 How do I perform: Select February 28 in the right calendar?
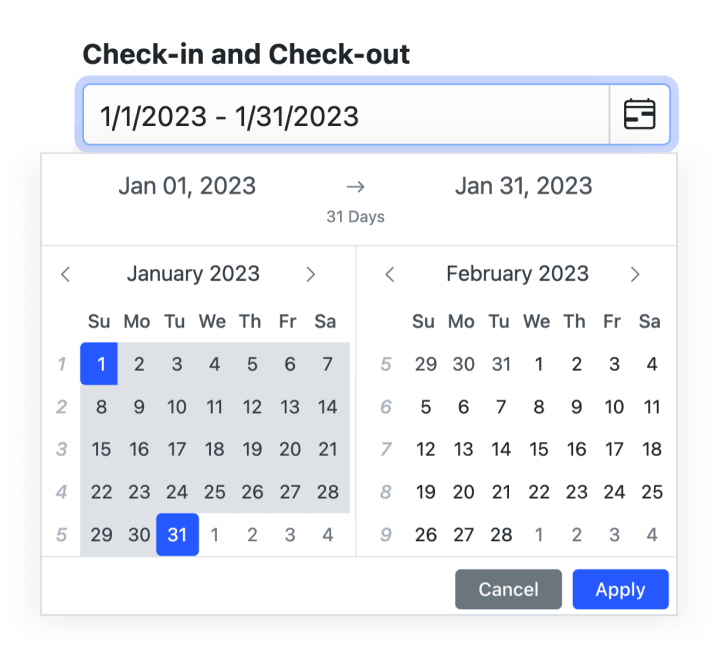pyautogui.click(x=501, y=535)
